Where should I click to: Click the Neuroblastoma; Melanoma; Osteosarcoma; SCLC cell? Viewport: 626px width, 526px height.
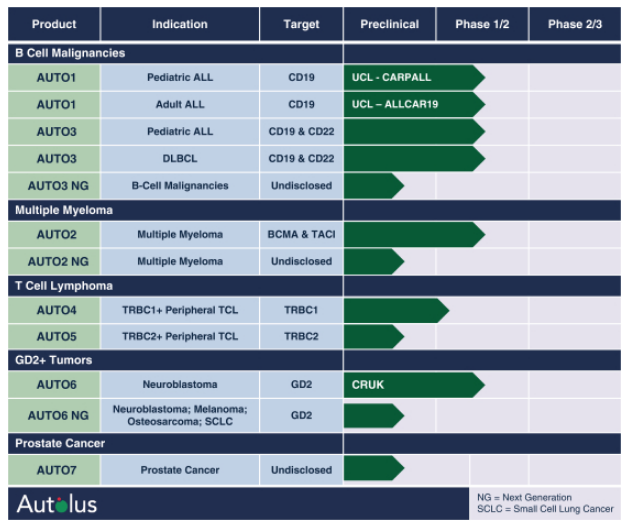click(x=180, y=415)
